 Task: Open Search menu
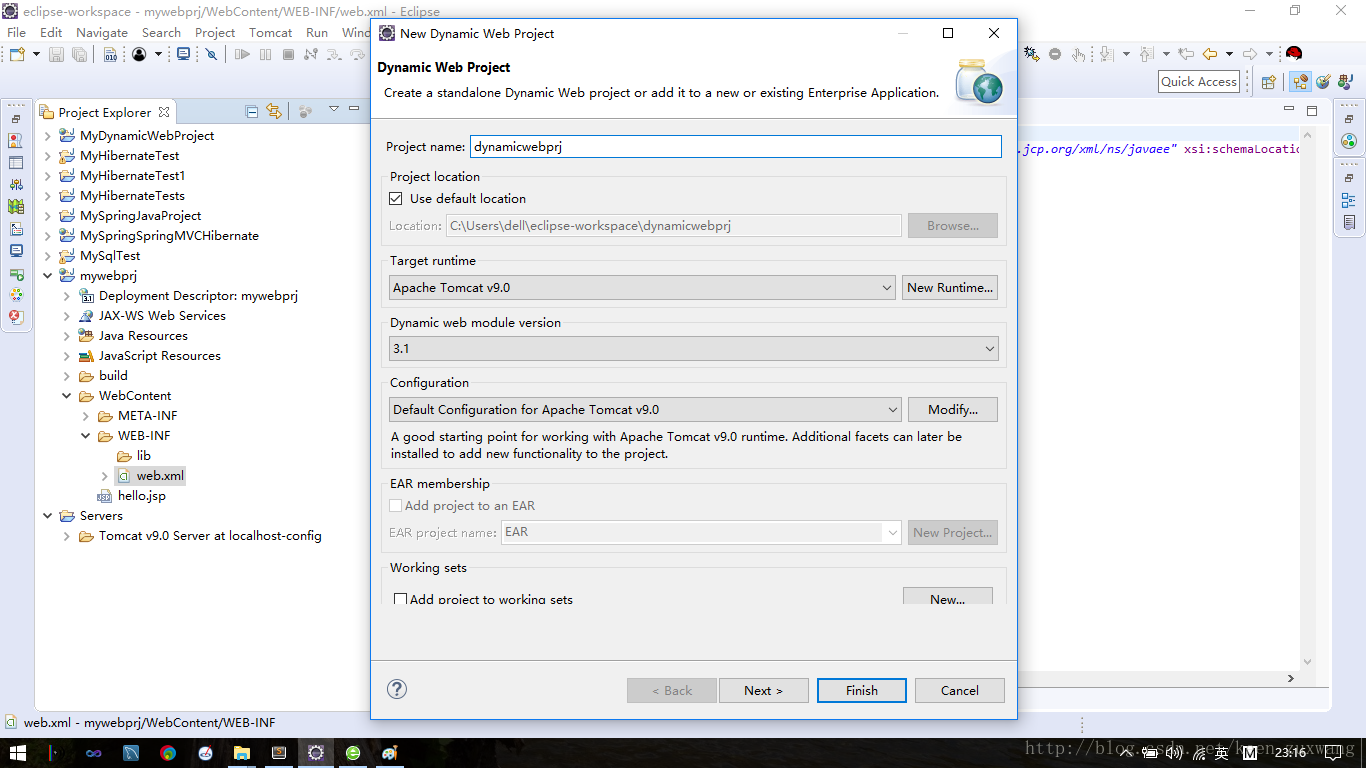[x=161, y=32]
